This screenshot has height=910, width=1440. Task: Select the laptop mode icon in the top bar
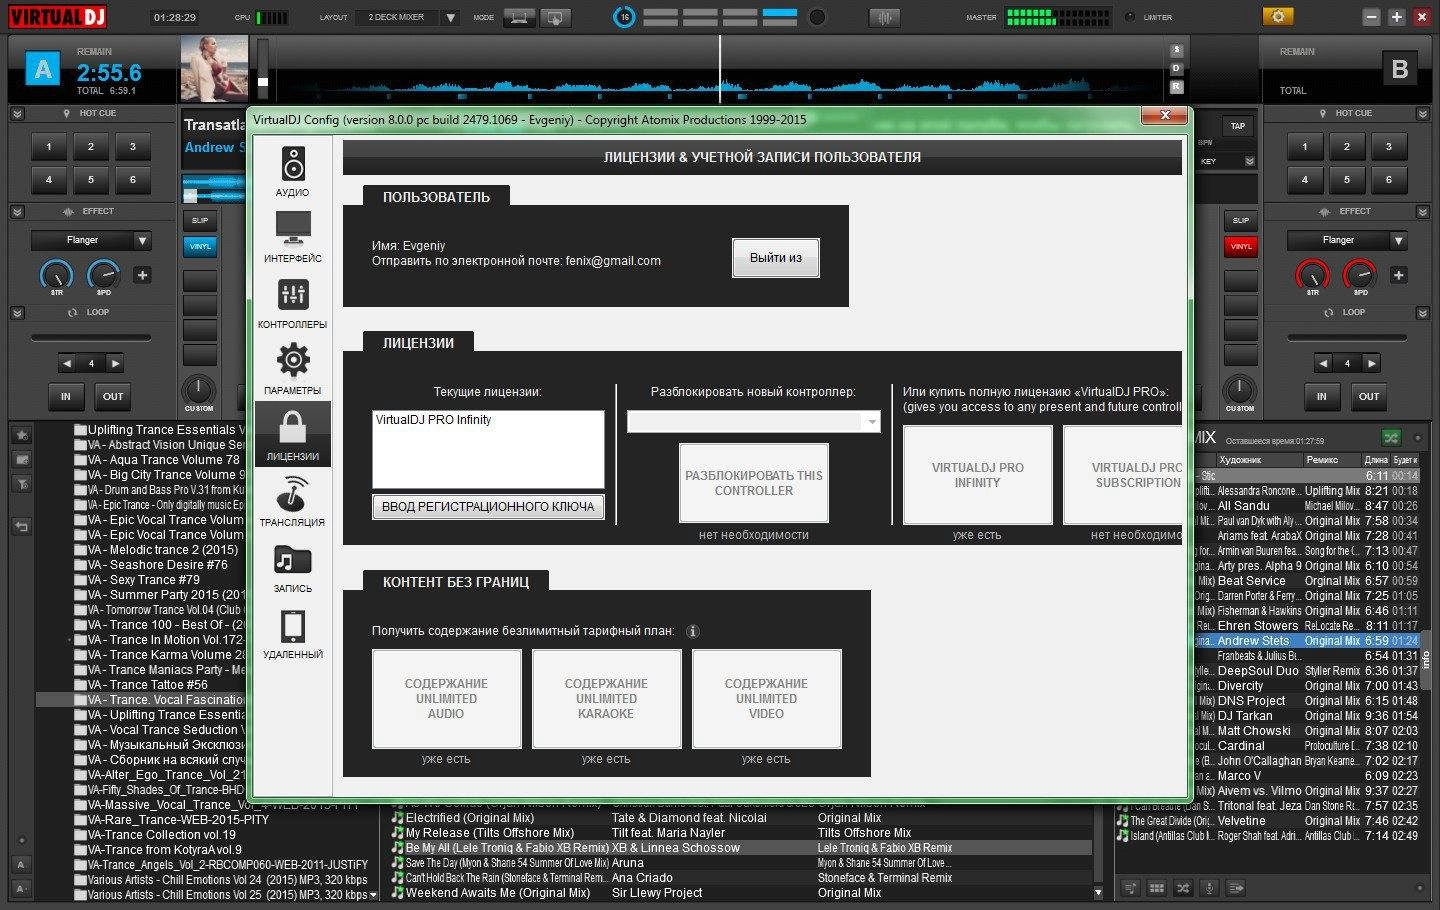click(519, 17)
